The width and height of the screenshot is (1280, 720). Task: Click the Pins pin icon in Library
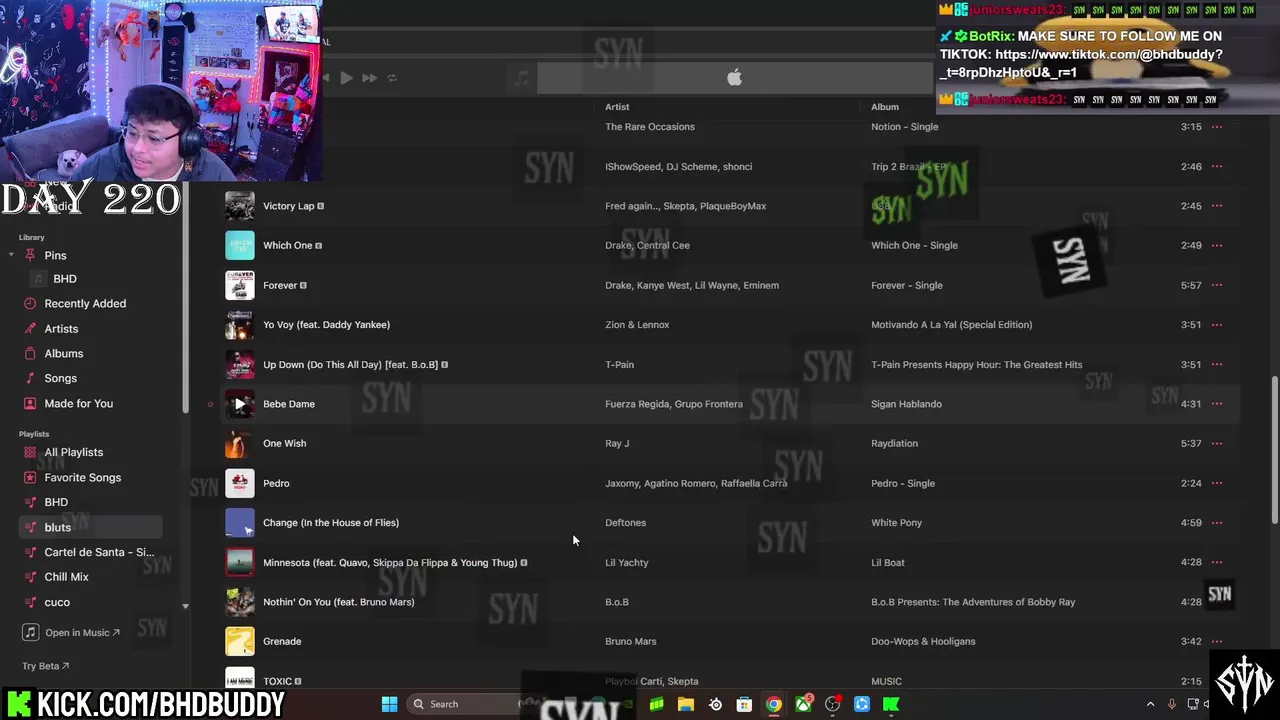coord(30,255)
